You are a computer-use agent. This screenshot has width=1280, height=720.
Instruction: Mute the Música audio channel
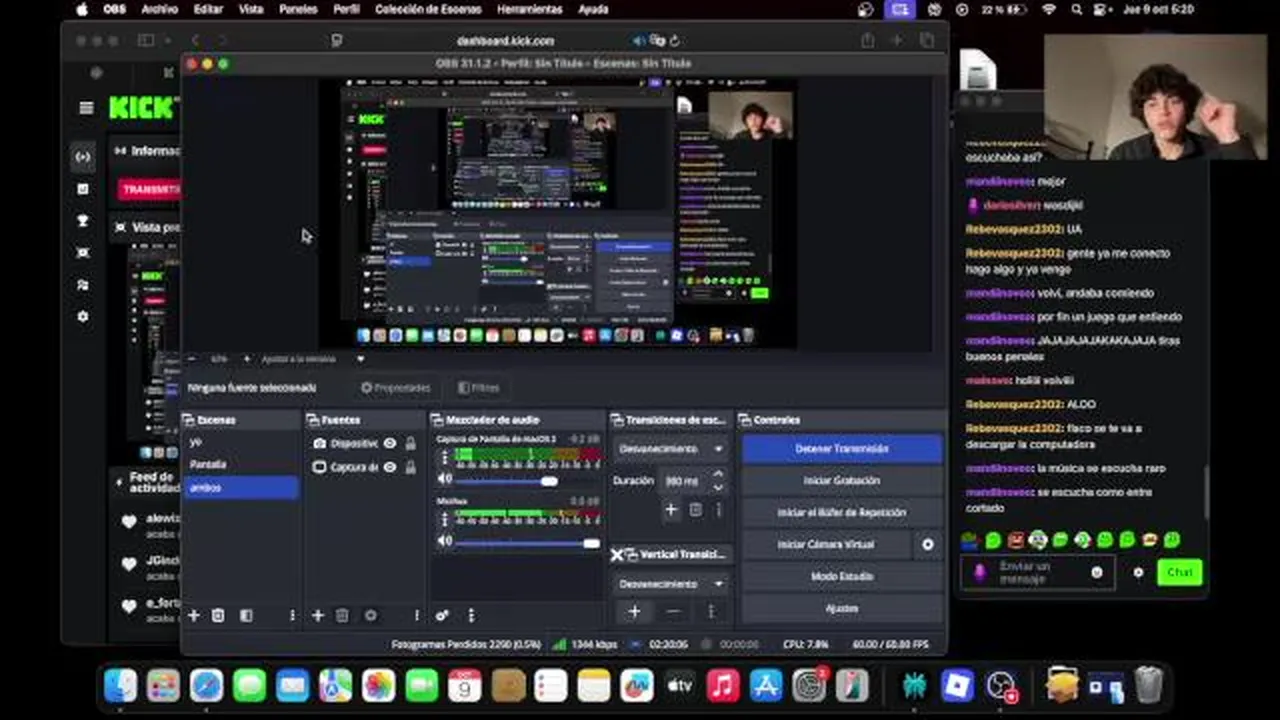tap(445, 542)
